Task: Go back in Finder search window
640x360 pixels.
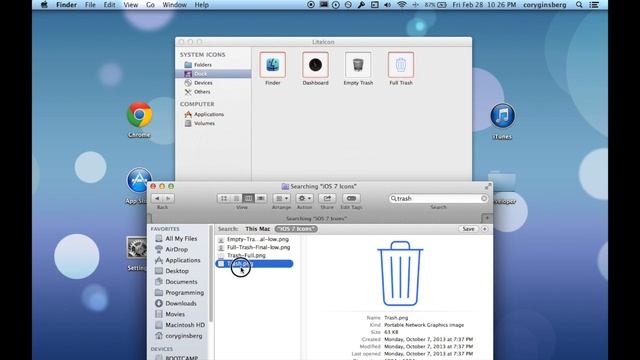Action: click(157, 198)
